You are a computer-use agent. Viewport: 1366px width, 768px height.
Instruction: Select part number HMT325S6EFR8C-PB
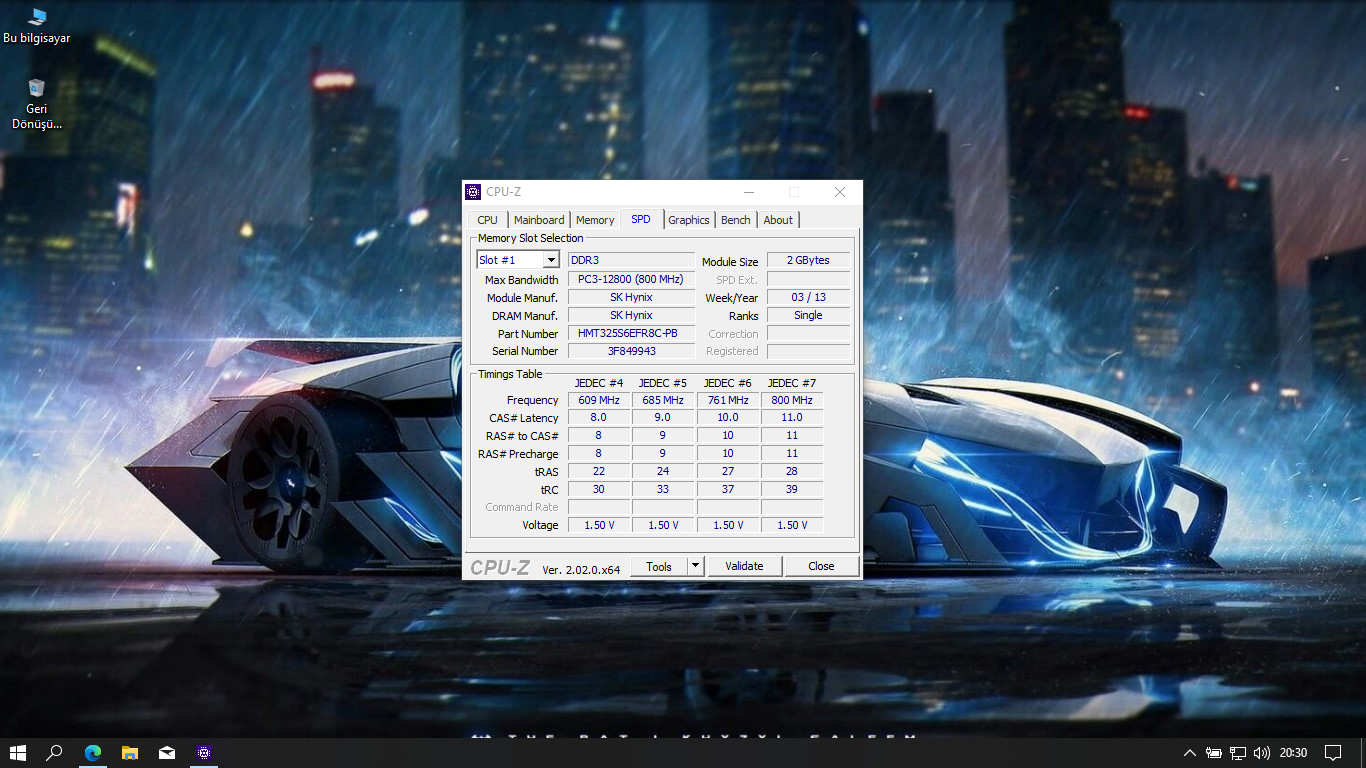[631, 334]
